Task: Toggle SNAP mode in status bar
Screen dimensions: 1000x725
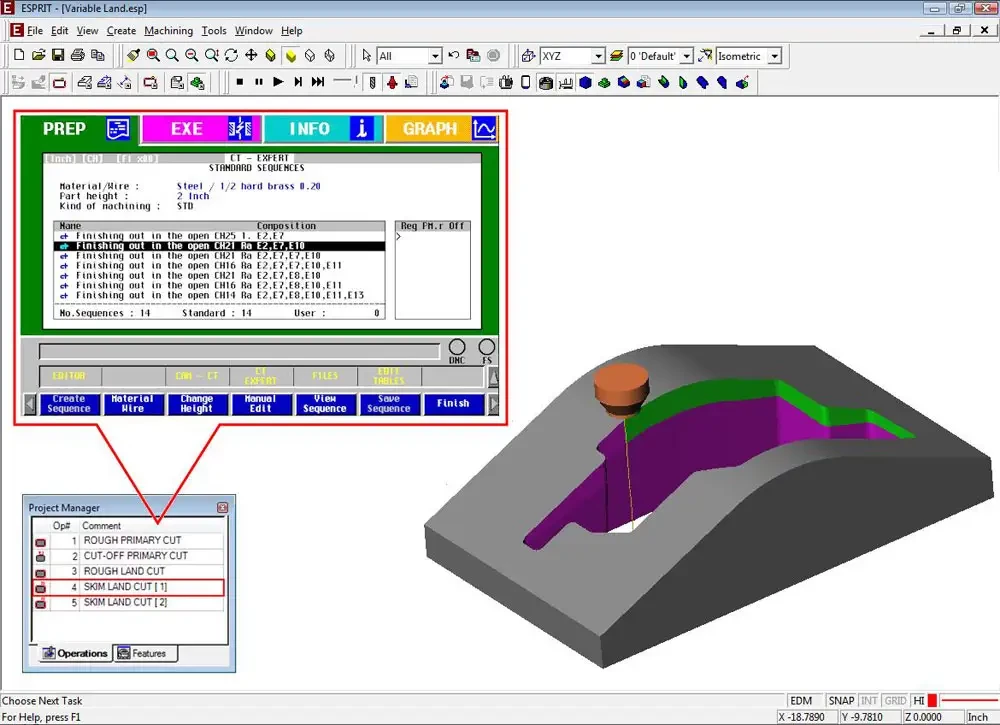Action: pyautogui.click(x=841, y=701)
